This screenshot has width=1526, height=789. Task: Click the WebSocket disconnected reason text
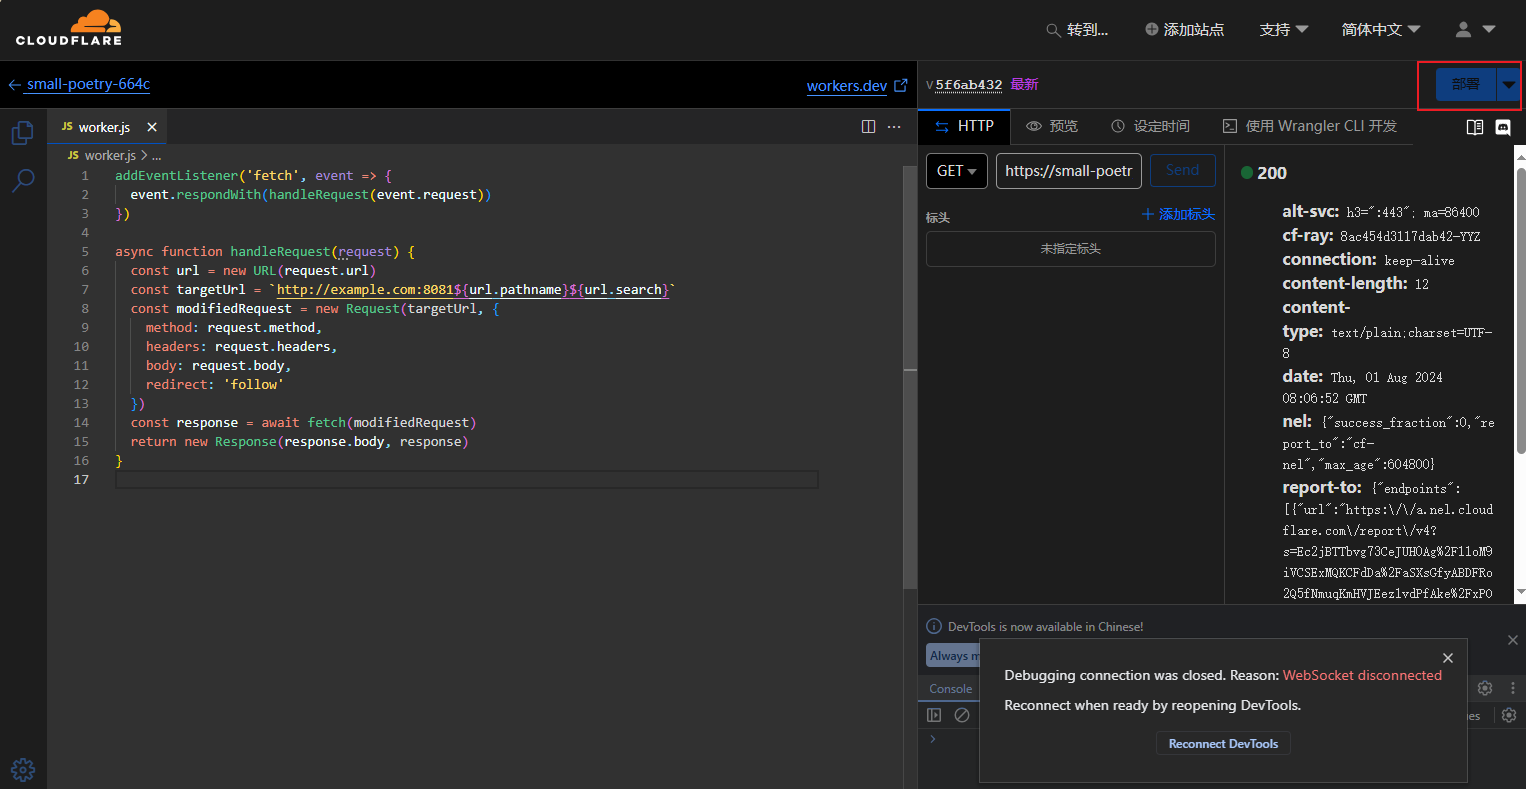coord(1362,676)
